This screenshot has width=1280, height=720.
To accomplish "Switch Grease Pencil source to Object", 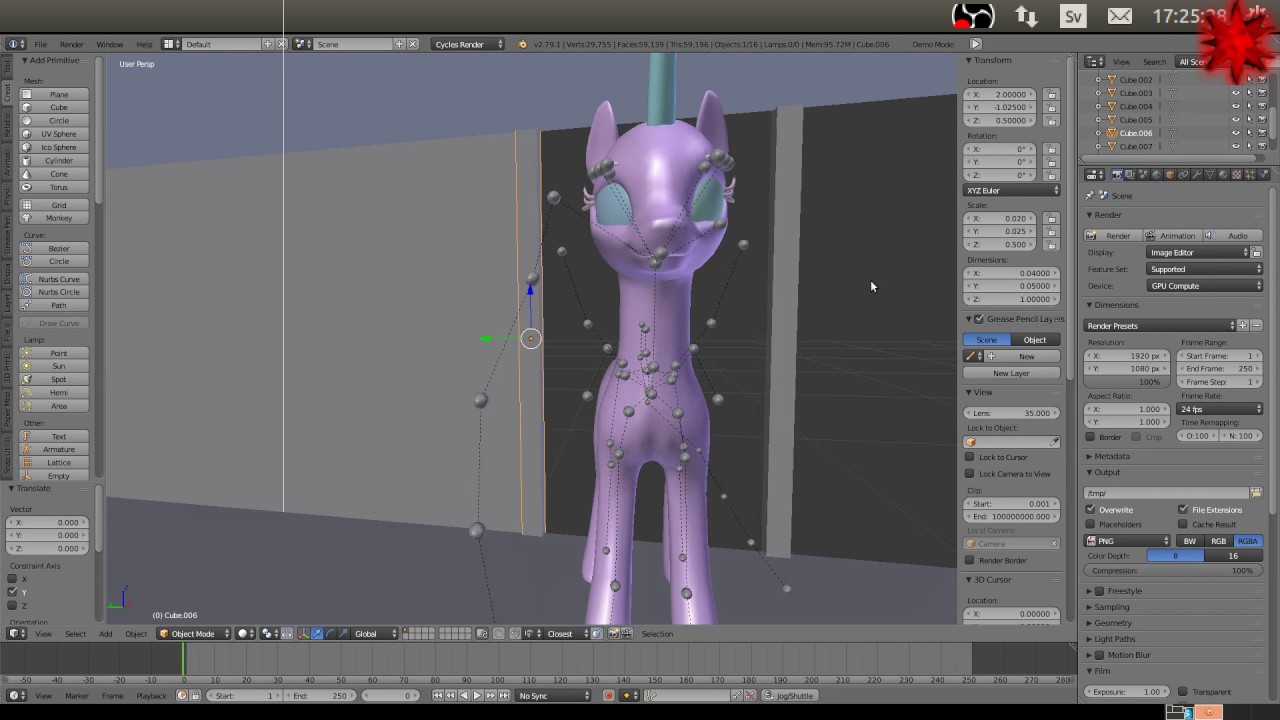I will (x=1035, y=340).
